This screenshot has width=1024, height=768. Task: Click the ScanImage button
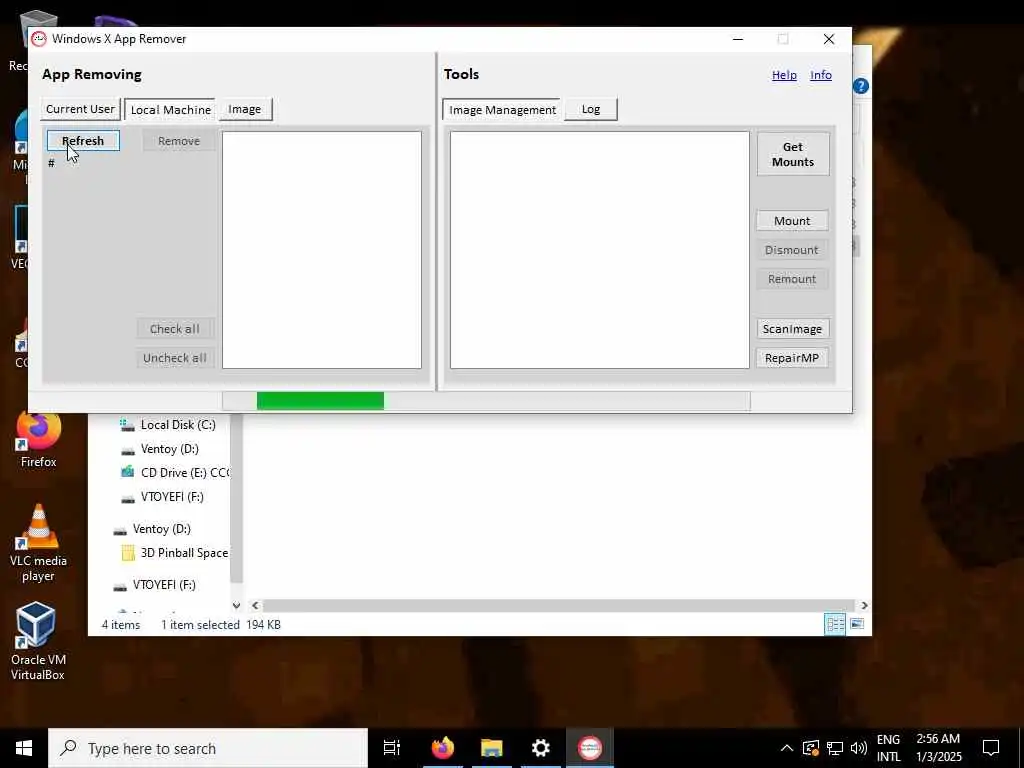(x=792, y=328)
